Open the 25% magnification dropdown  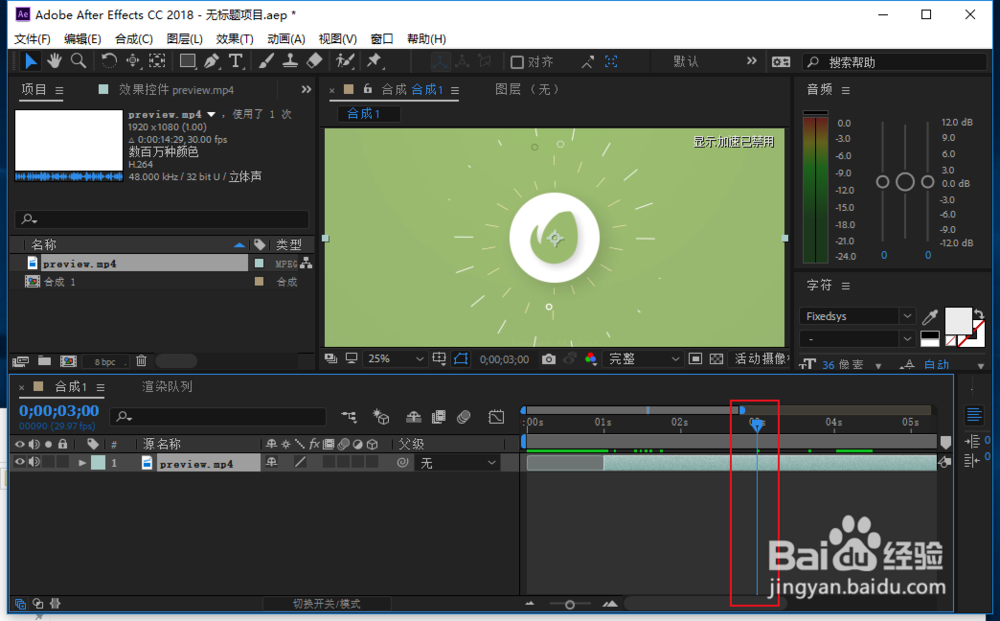pyautogui.click(x=395, y=359)
